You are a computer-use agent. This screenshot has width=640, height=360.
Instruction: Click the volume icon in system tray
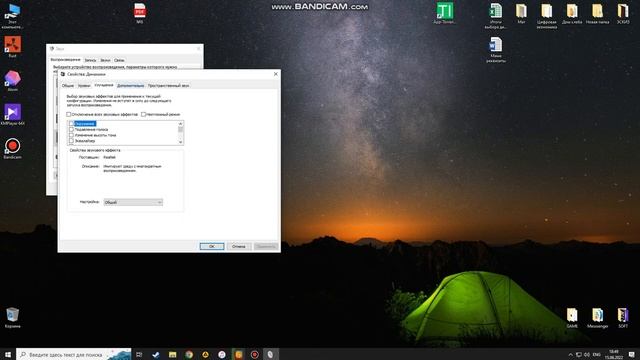click(x=587, y=354)
